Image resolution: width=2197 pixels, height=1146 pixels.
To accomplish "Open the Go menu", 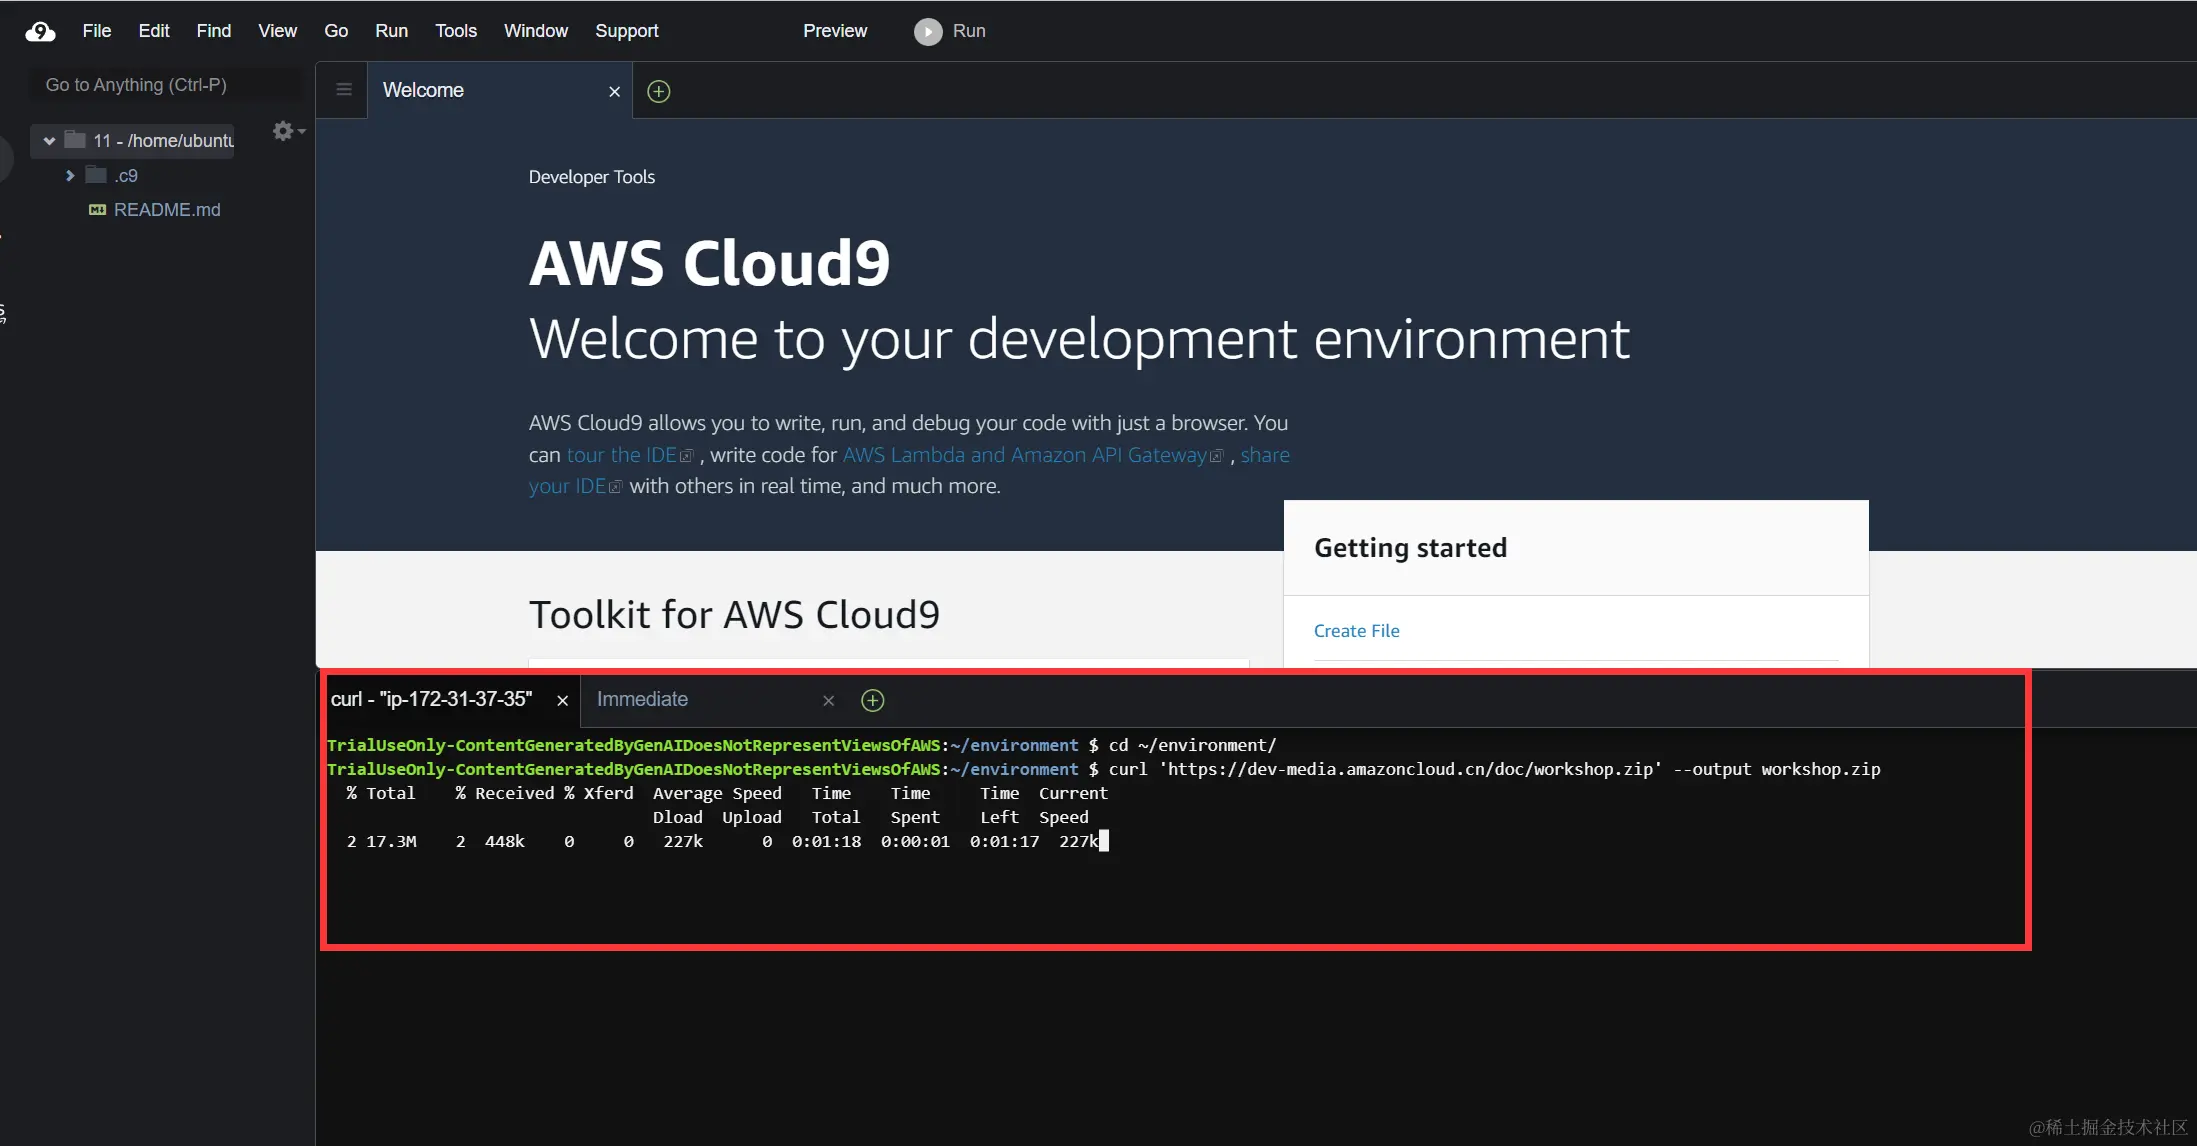I will [x=336, y=31].
